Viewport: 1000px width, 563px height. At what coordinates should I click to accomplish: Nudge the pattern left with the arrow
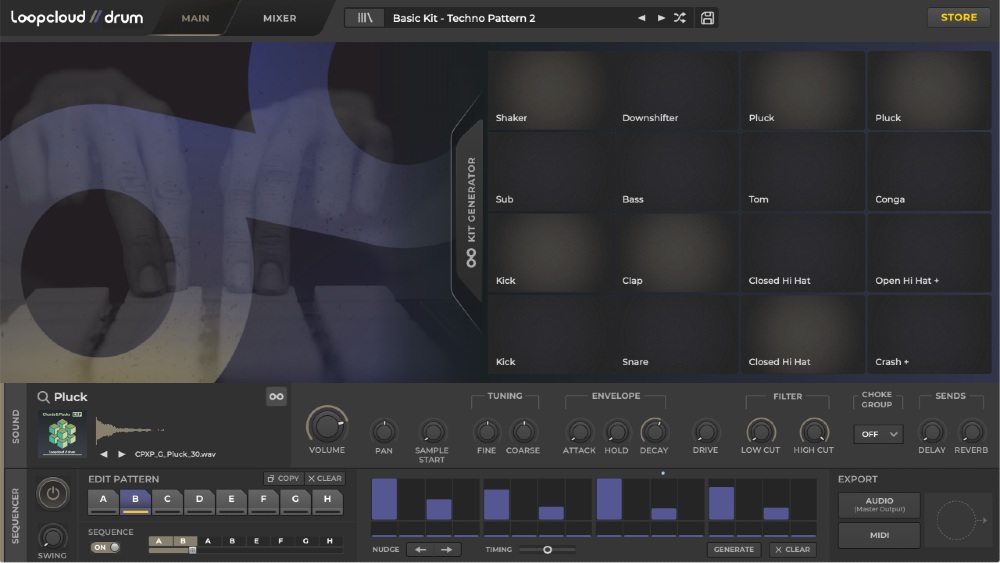tap(421, 549)
